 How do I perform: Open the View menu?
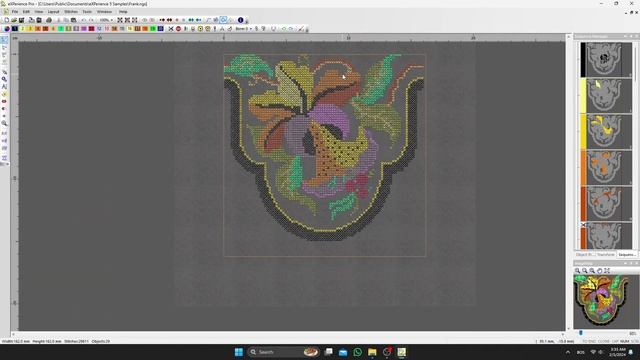coord(38,11)
